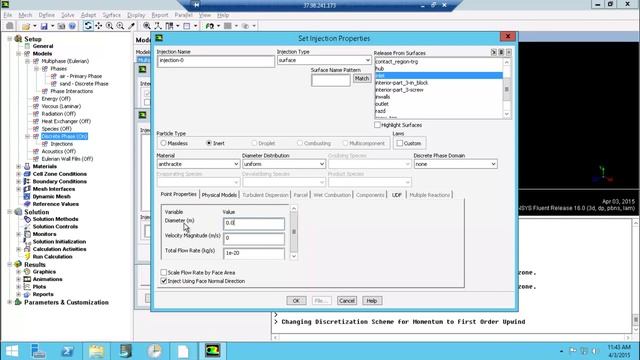Open the File menu
The image size is (640, 360).
coord(8,15)
